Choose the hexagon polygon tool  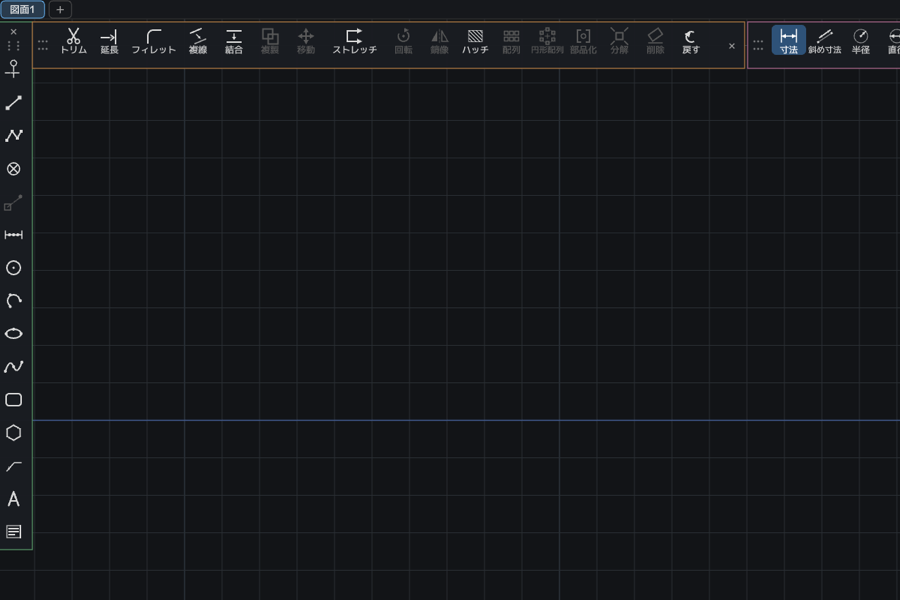(13, 432)
